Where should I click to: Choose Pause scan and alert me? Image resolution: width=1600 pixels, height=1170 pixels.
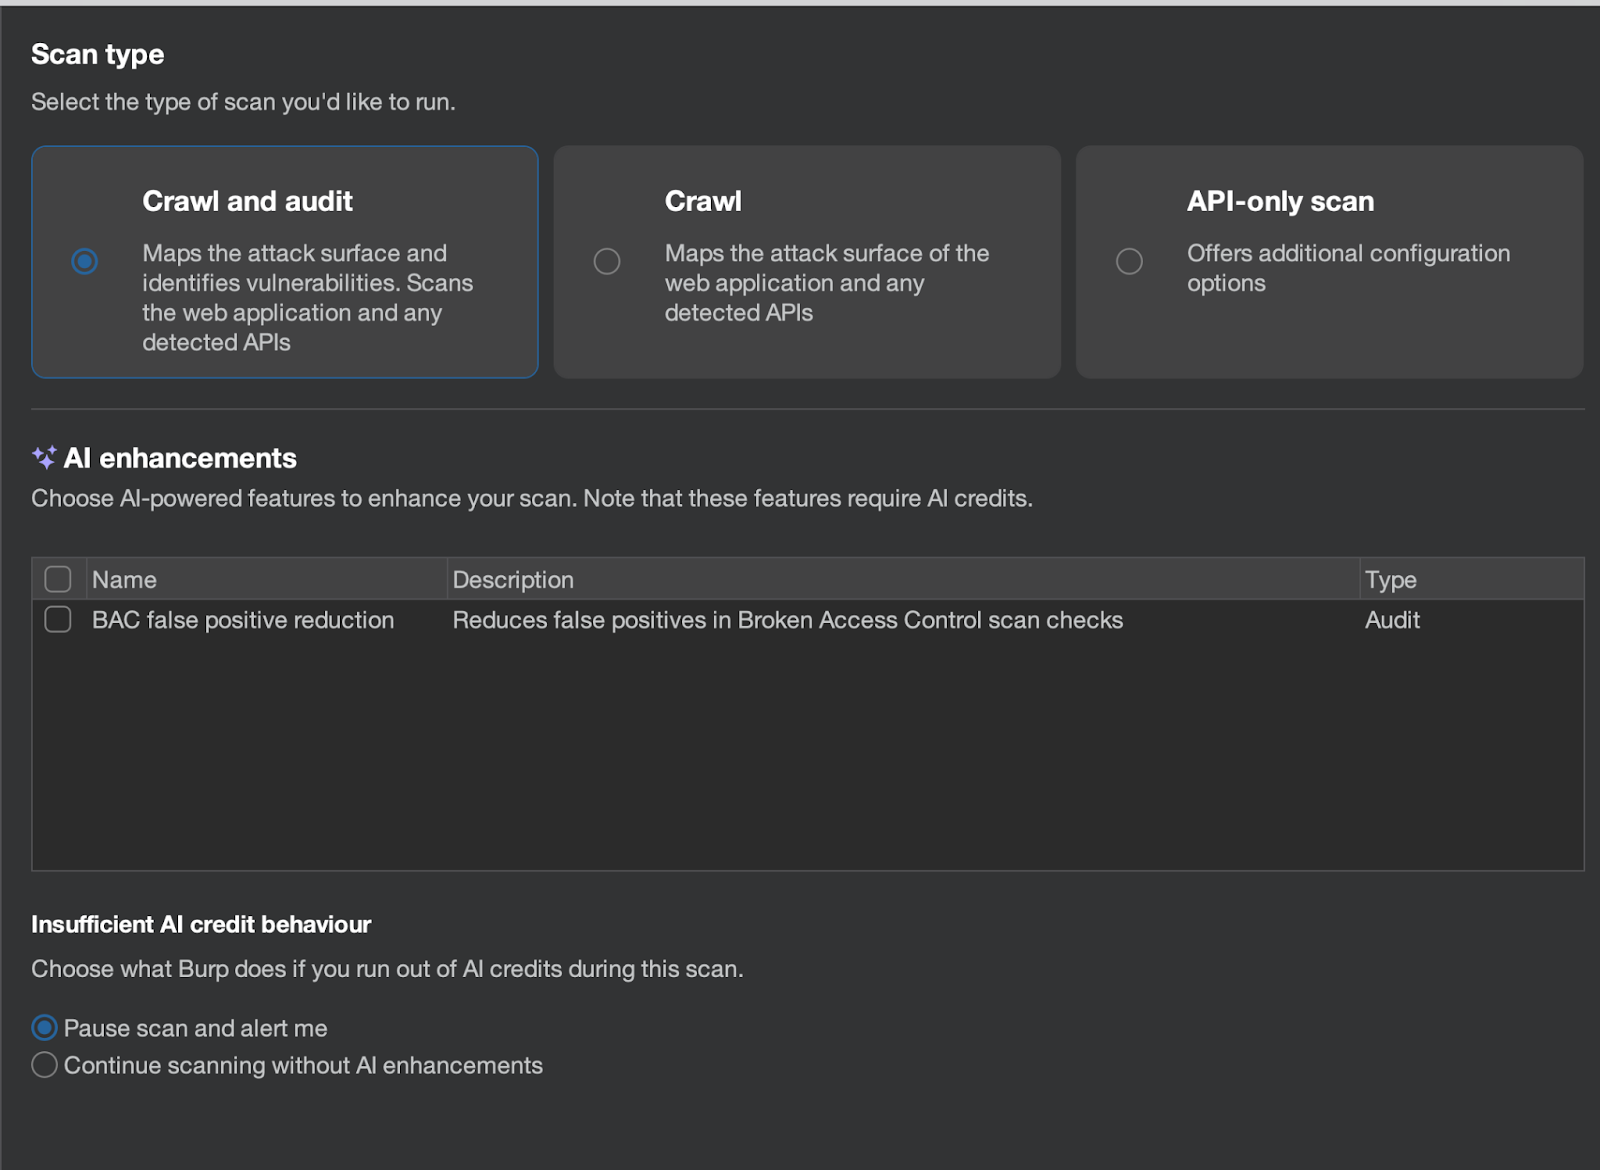click(44, 1027)
